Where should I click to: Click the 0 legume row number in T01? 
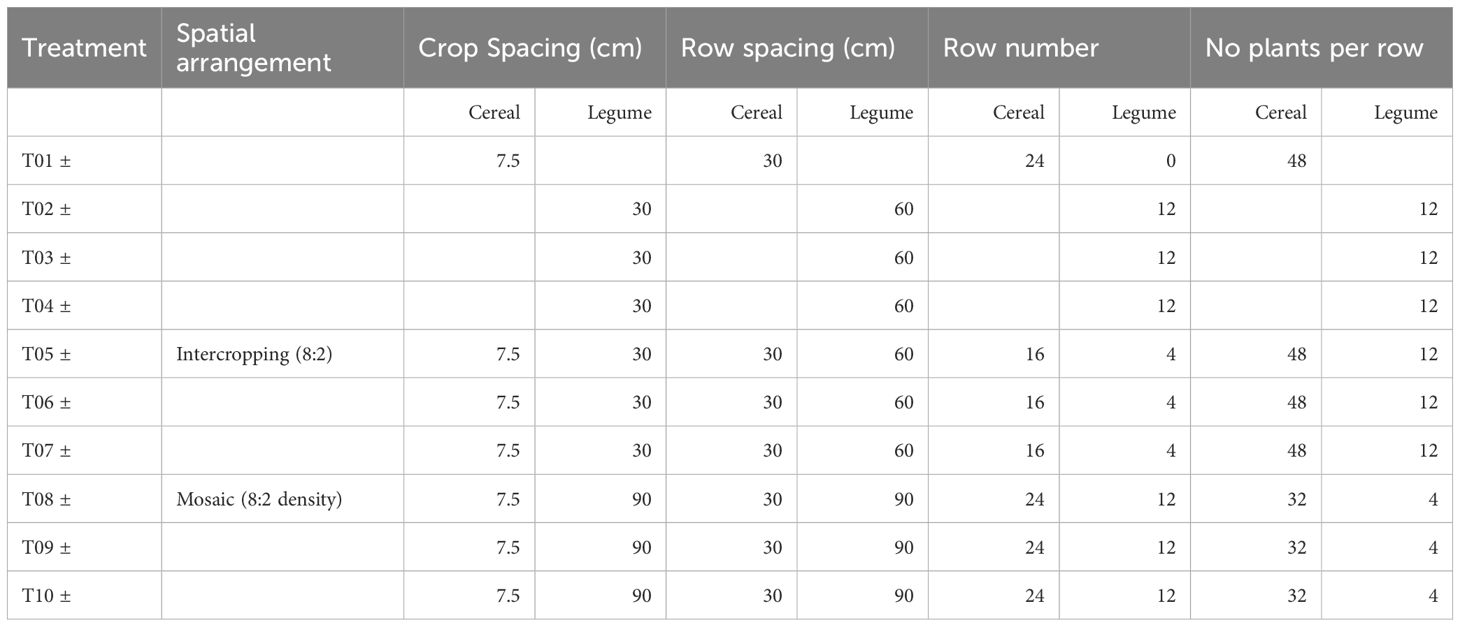pos(1170,161)
